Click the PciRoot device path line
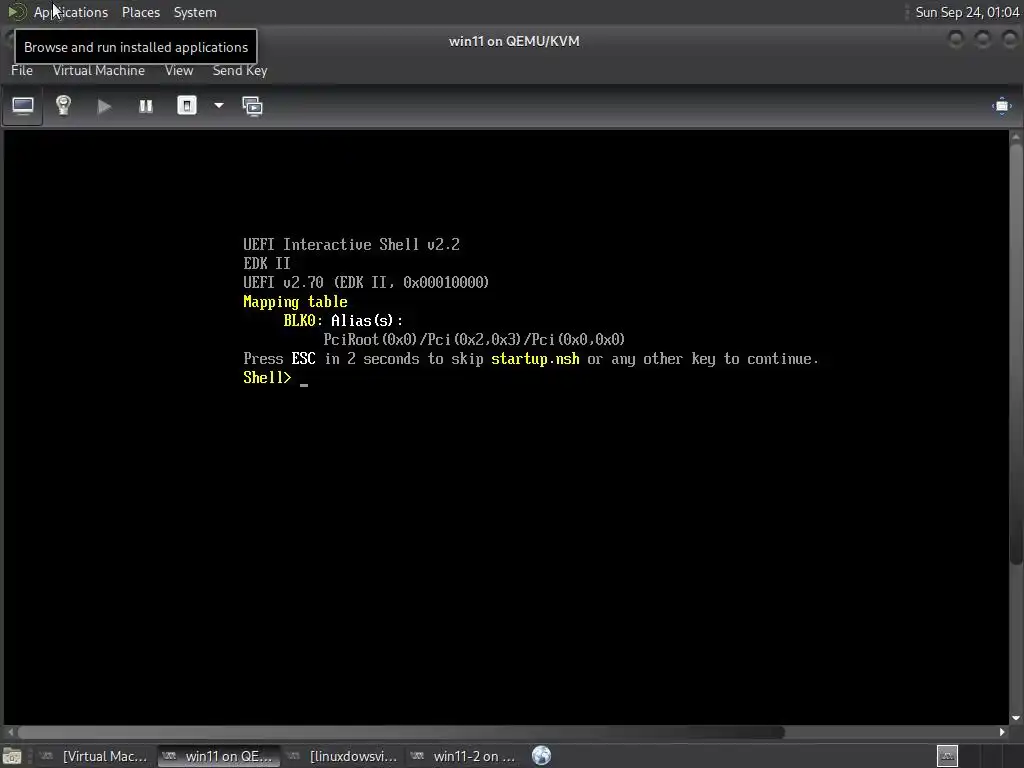This screenshot has width=1024, height=768. coord(474,340)
